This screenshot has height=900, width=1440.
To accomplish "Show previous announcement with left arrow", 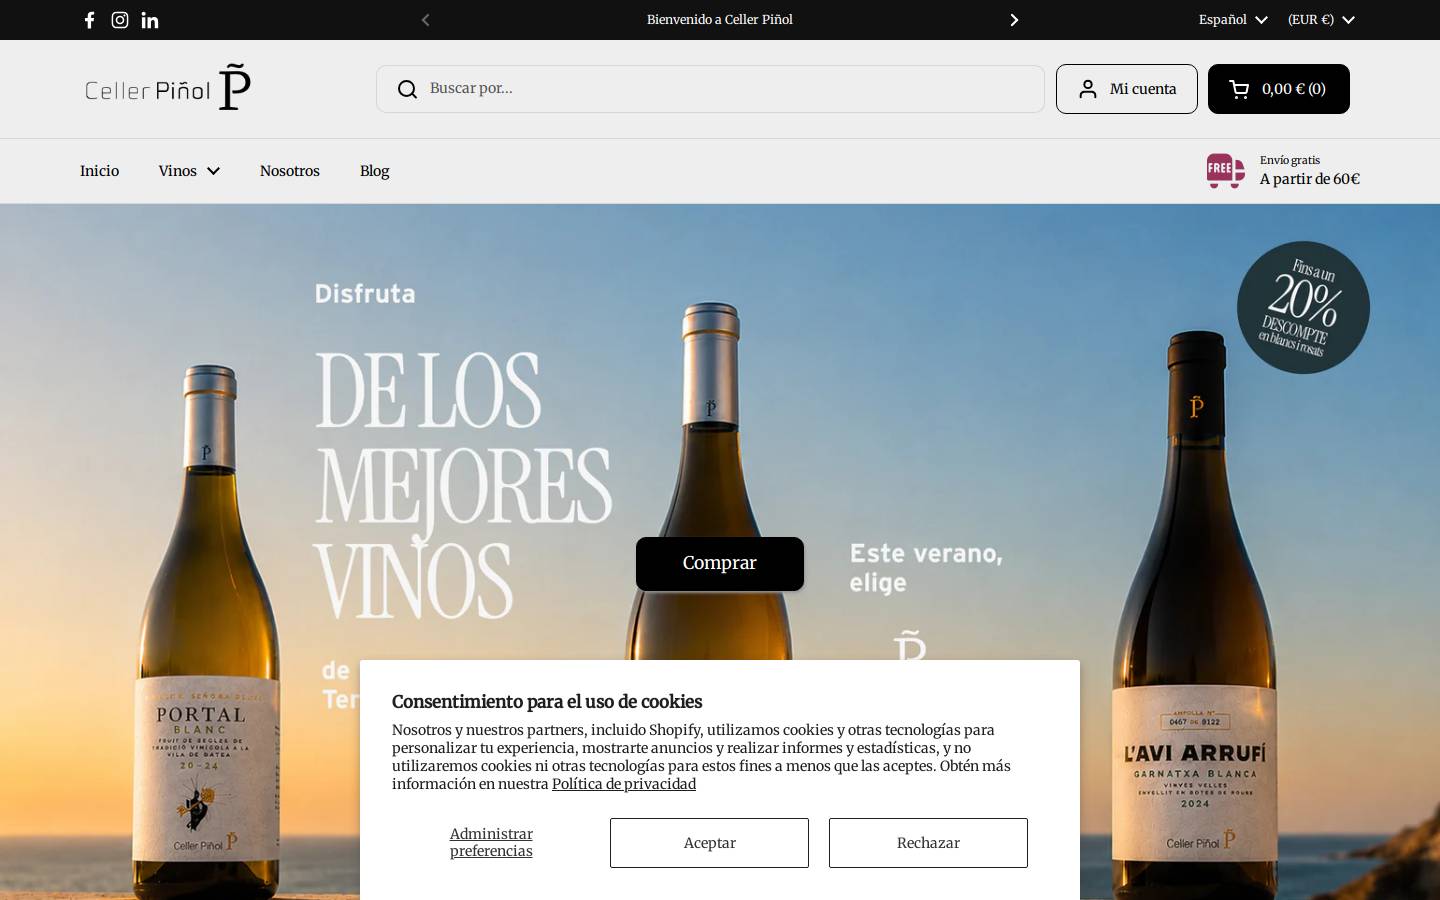I will [425, 20].
